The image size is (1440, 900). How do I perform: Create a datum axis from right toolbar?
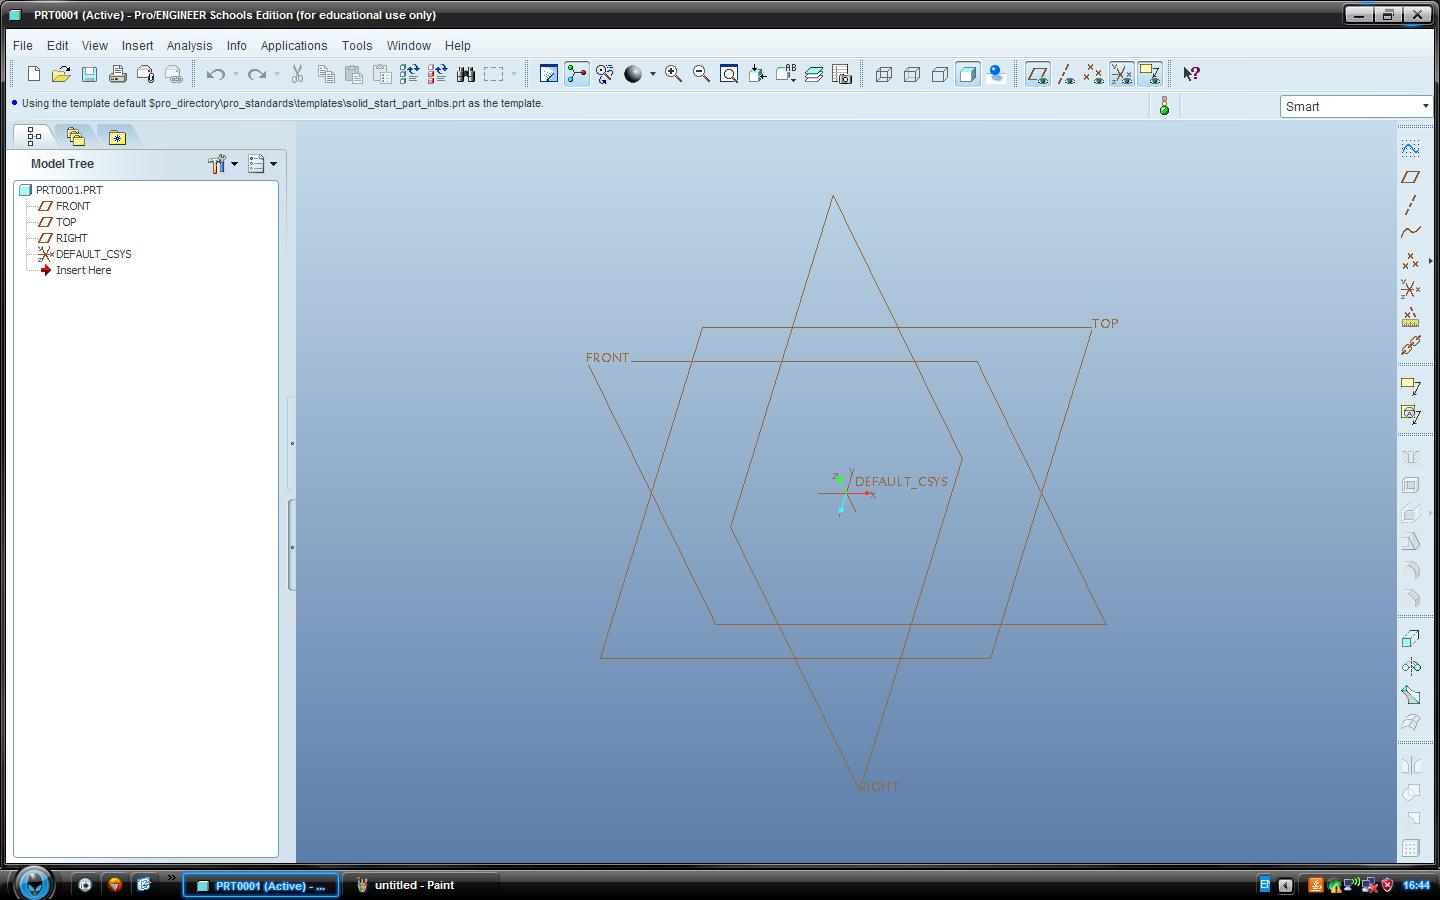pos(1410,205)
